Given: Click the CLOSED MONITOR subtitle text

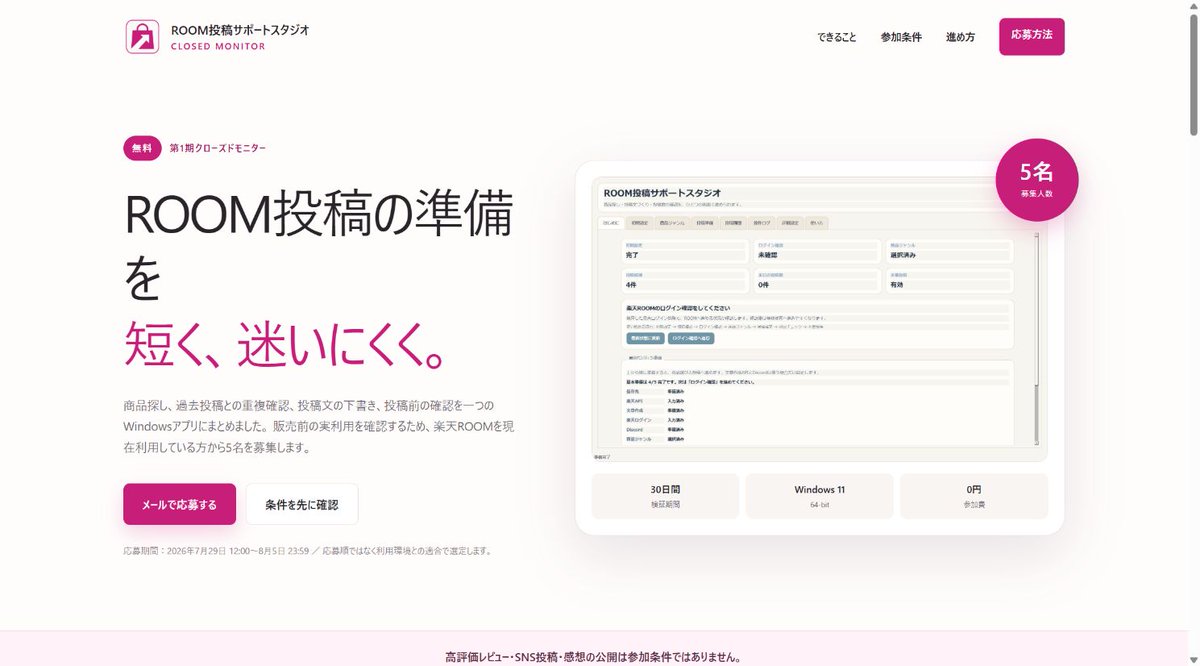Looking at the screenshot, I should point(218,46).
